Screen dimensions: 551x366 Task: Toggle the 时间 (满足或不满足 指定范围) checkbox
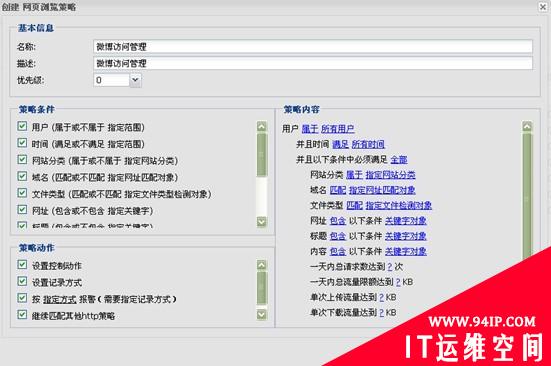[22, 143]
